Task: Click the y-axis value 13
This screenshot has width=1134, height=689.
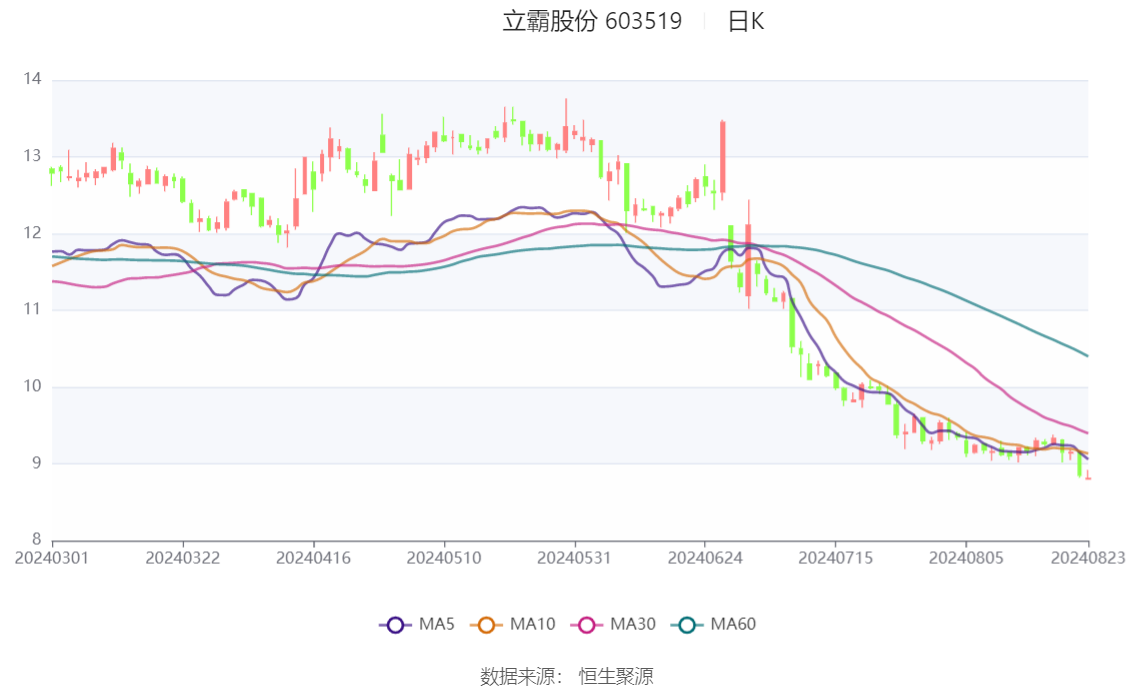Action: (33, 156)
